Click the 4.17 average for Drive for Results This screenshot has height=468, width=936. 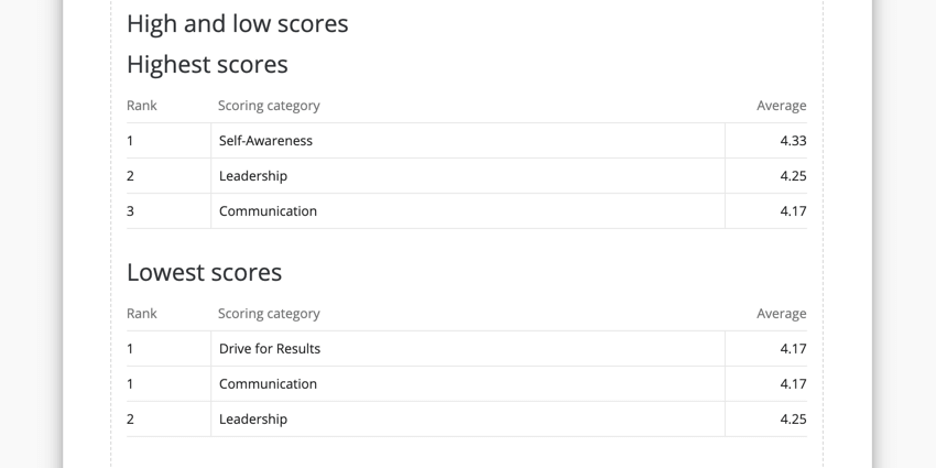click(x=793, y=349)
